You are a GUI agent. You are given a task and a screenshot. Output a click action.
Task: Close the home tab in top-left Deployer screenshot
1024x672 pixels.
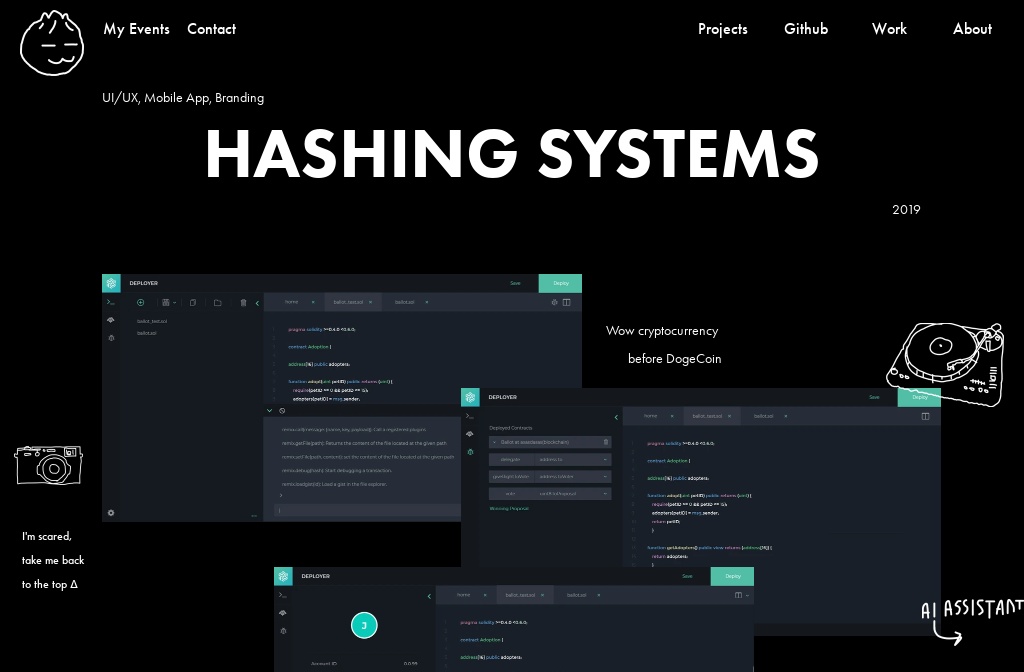313,302
